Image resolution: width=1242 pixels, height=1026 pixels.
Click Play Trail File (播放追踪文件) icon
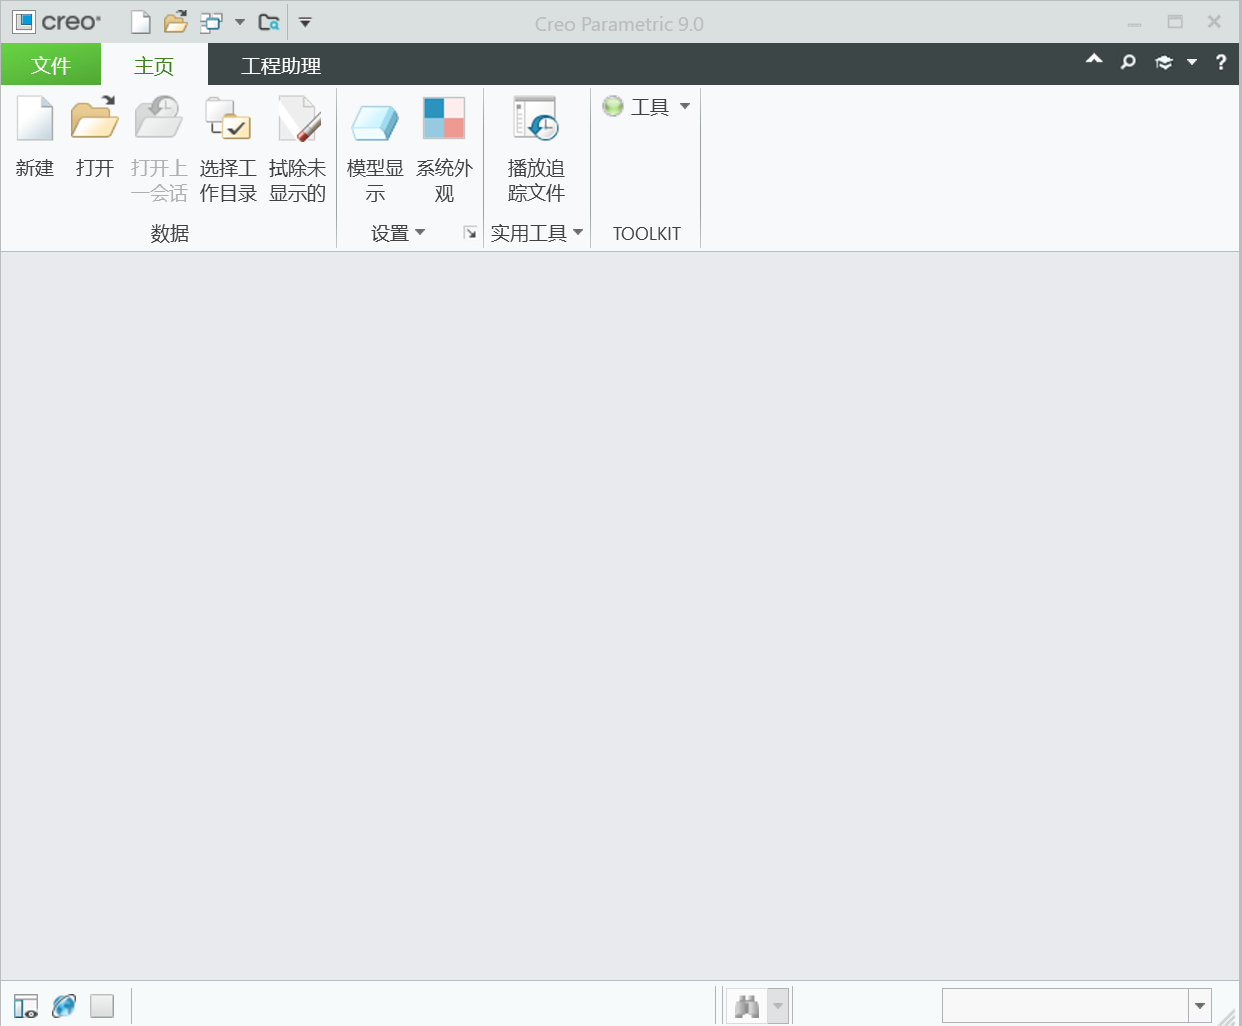pyautogui.click(x=536, y=120)
